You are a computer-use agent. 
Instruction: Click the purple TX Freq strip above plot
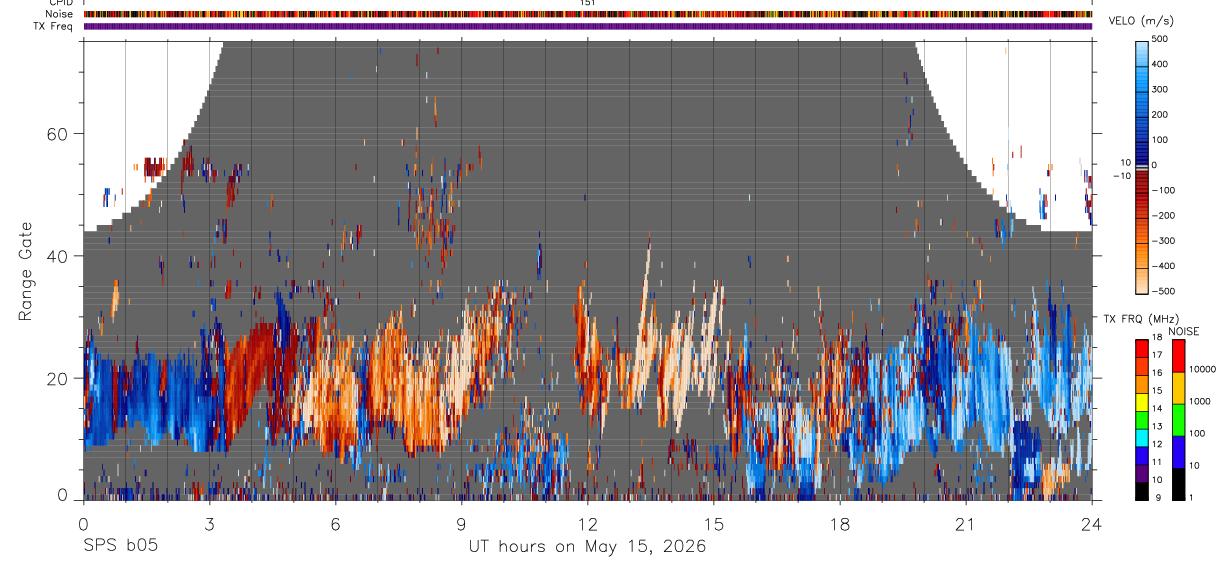588,26
